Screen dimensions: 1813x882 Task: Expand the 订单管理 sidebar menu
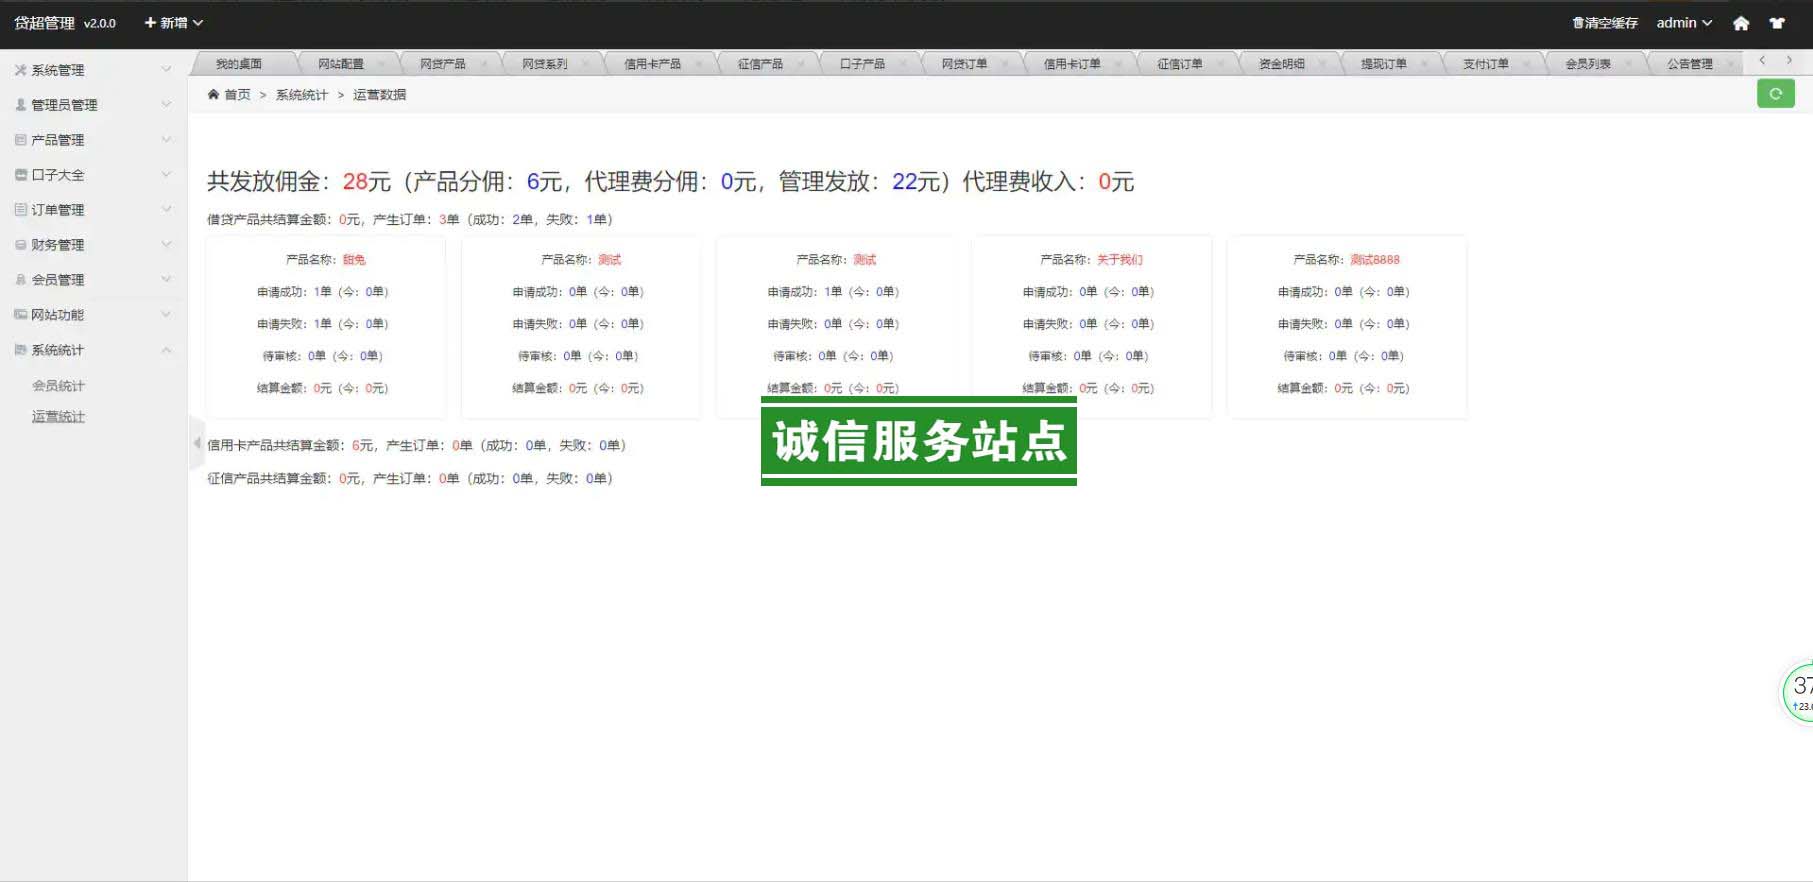[x=92, y=210]
